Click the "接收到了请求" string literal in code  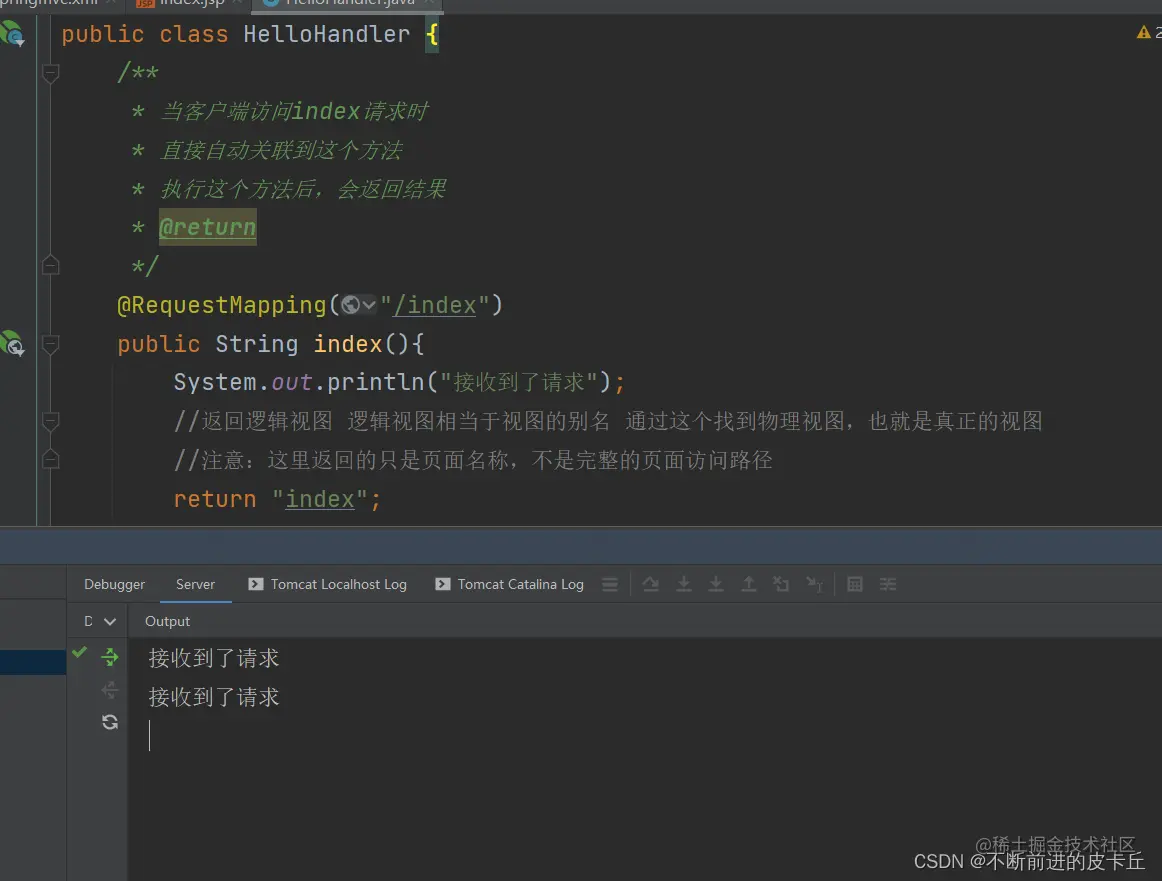coord(519,382)
